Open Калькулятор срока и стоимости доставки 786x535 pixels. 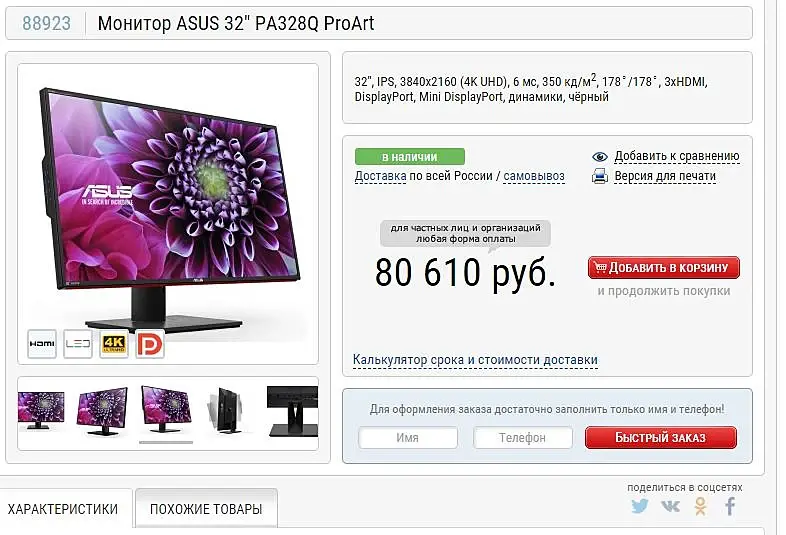coord(475,360)
